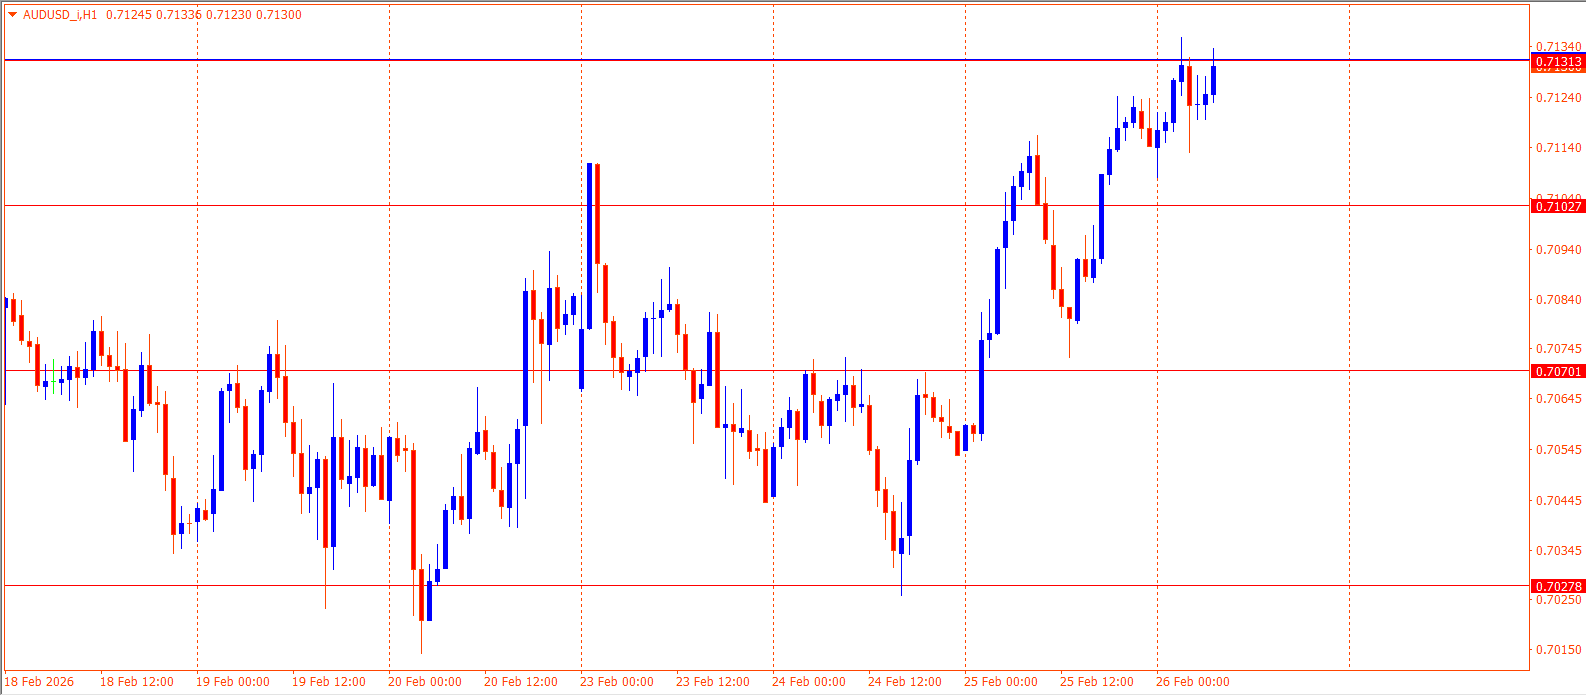Click the 0.70150 price scale value

pos(1559,649)
